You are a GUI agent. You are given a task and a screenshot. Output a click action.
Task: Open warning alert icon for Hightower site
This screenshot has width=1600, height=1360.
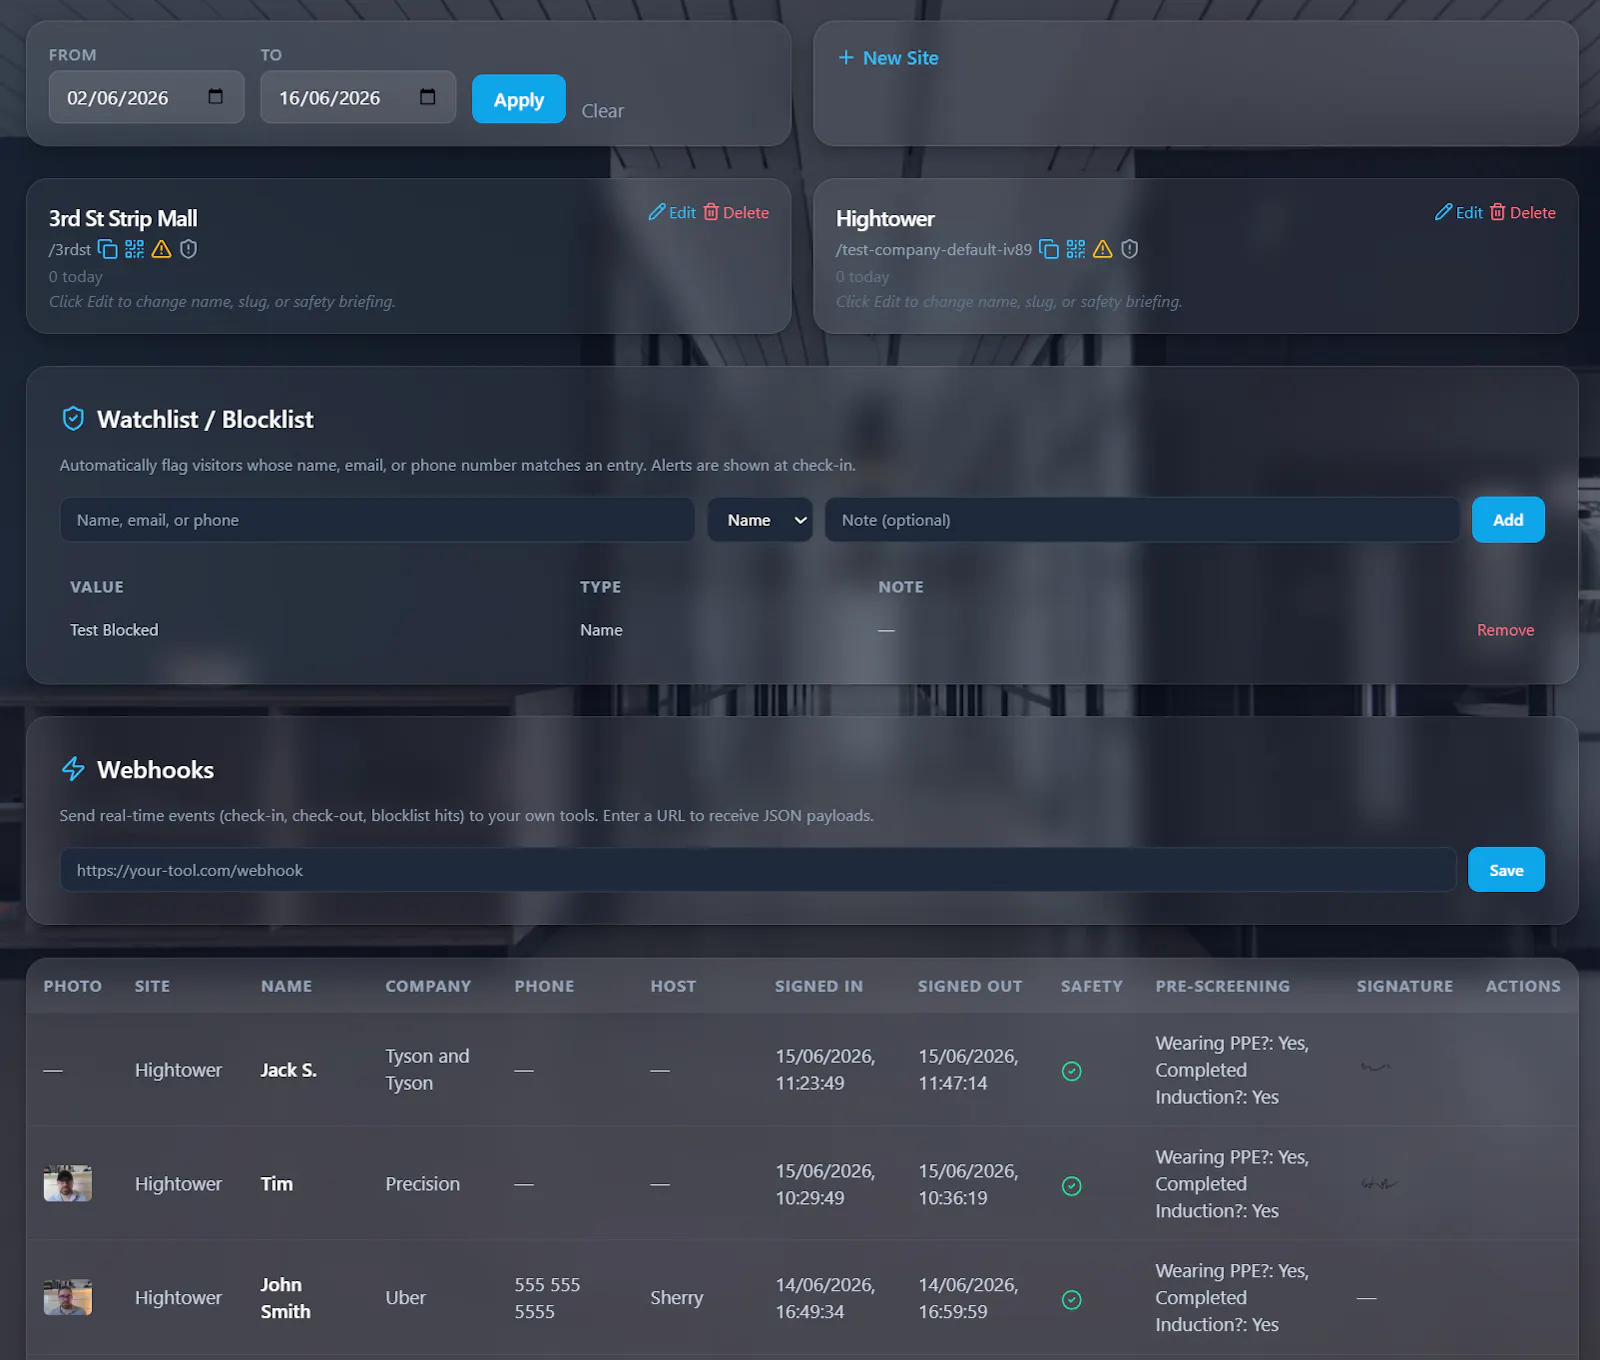point(1102,249)
